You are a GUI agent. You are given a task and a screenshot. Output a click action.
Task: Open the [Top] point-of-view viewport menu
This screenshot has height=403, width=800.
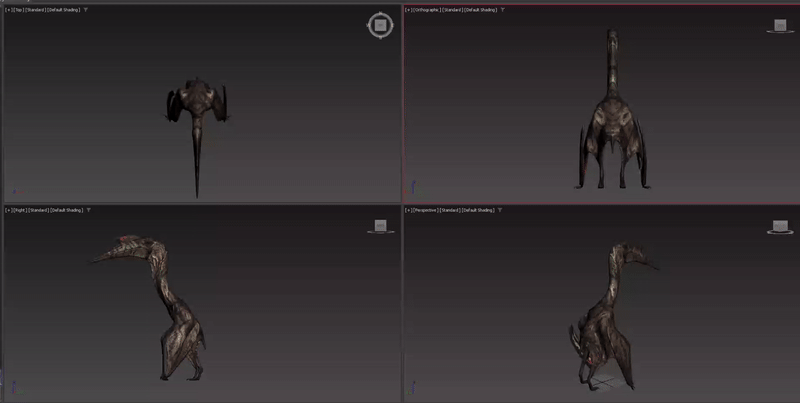click(19, 10)
